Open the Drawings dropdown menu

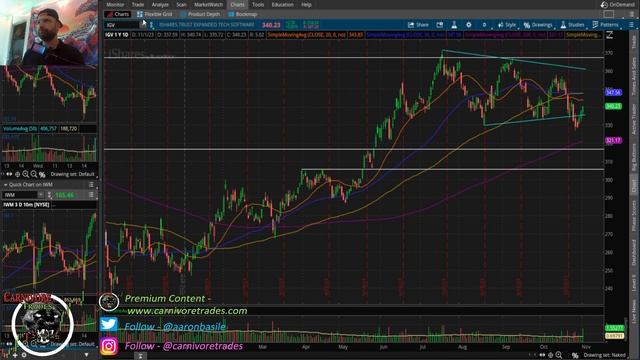pos(538,25)
